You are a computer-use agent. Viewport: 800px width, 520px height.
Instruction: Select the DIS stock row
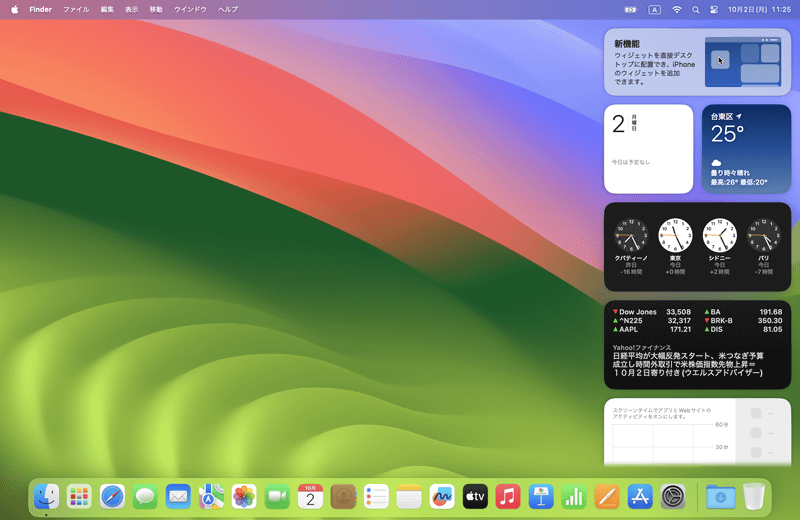[743, 330]
